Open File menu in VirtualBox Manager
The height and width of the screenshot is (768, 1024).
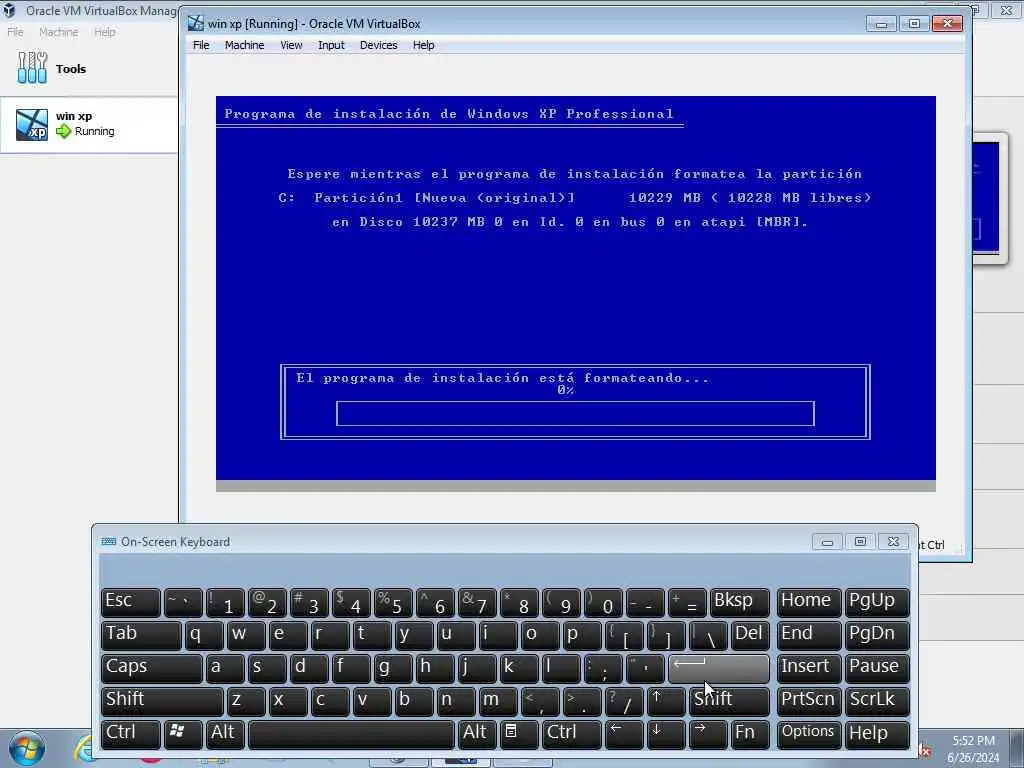pos(15,32)
